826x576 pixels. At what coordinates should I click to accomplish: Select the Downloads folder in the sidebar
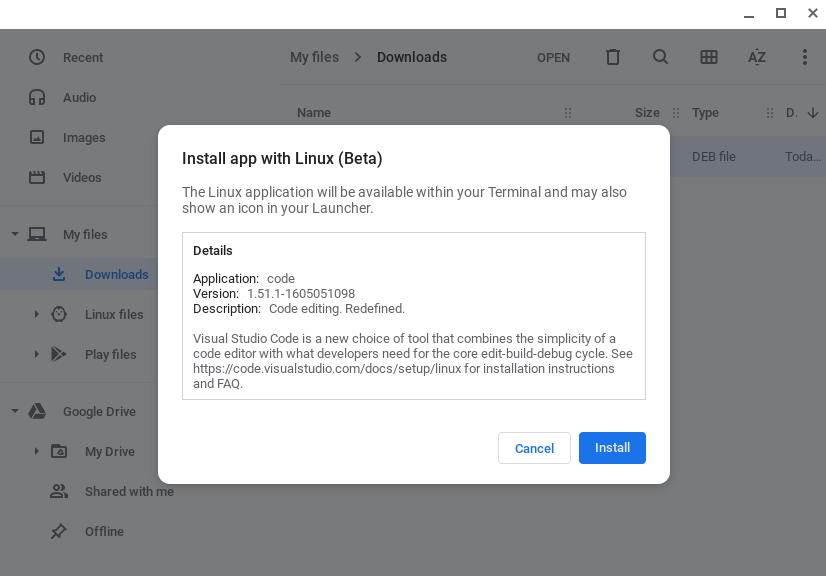[115, 273]
